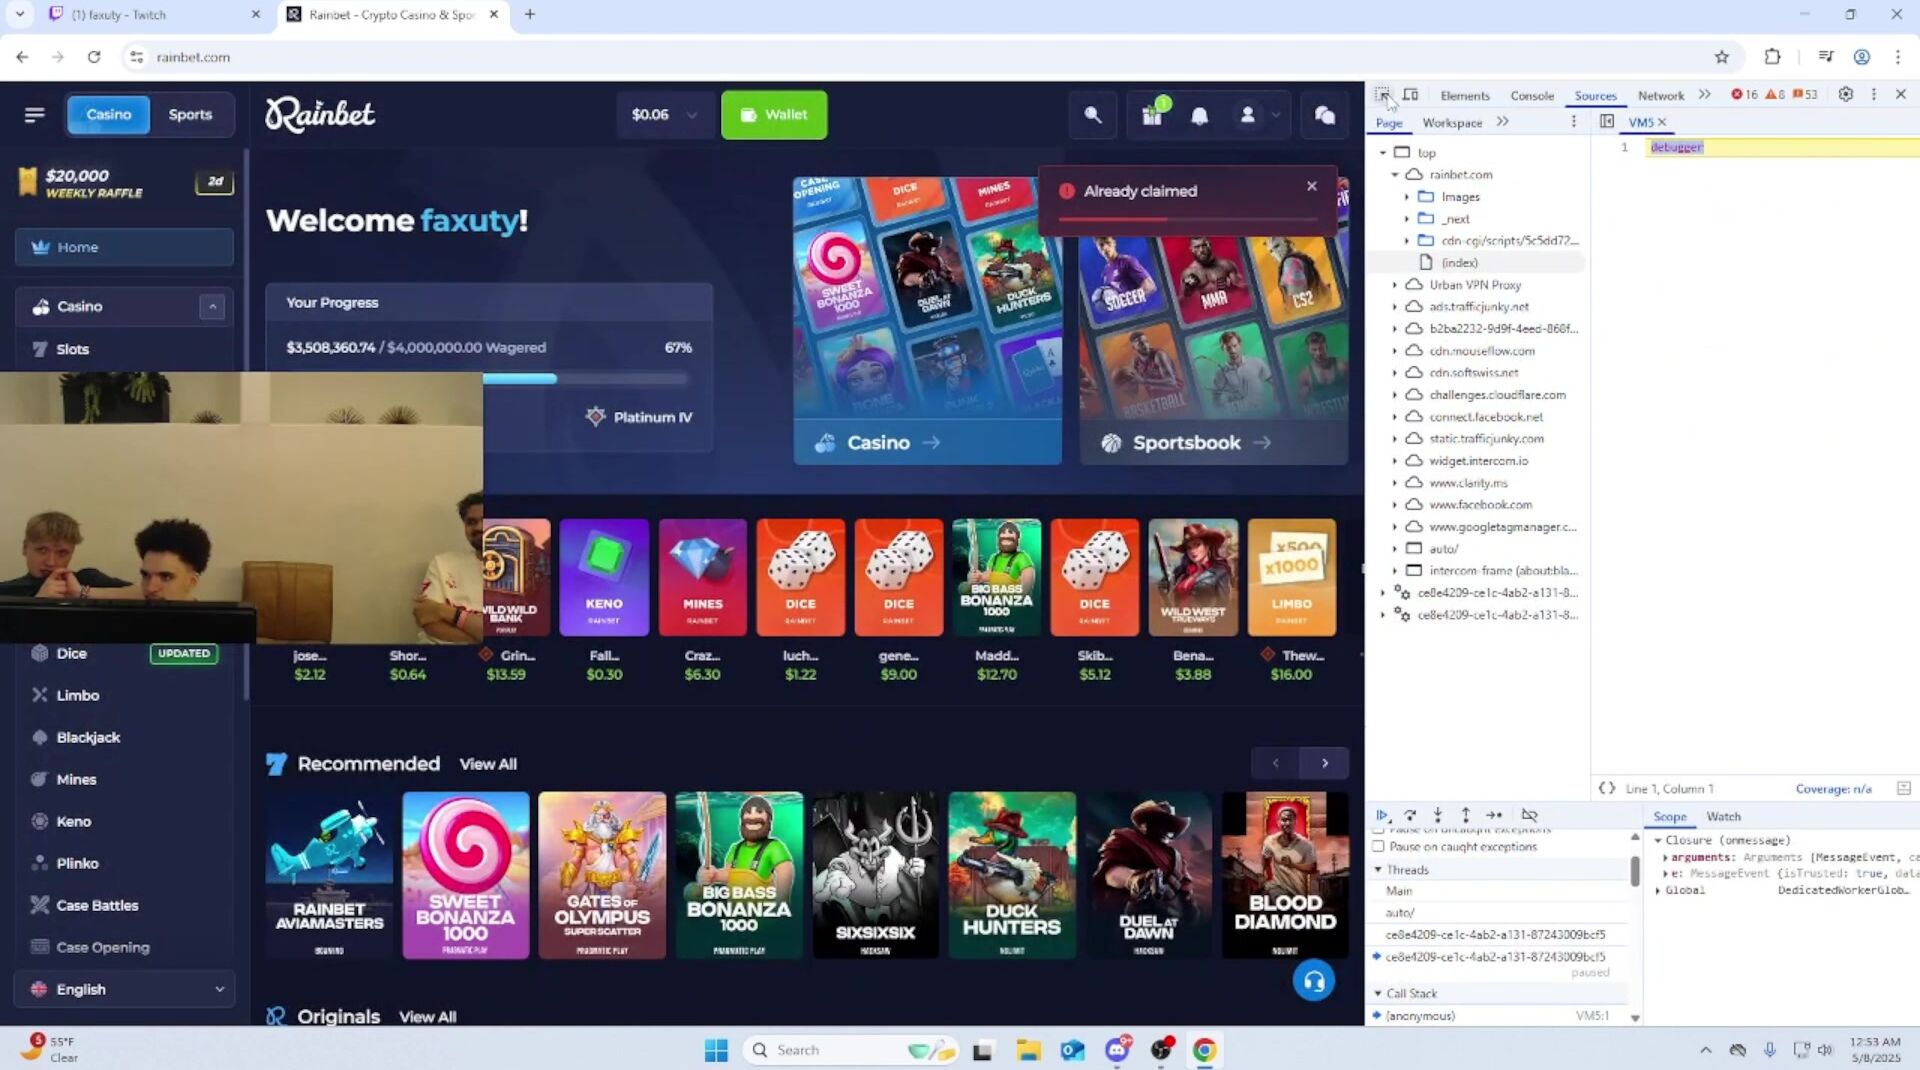Screen dimensions: 1920x1070
Task: Open the Windows Start menu
Action: (716, 1050)
